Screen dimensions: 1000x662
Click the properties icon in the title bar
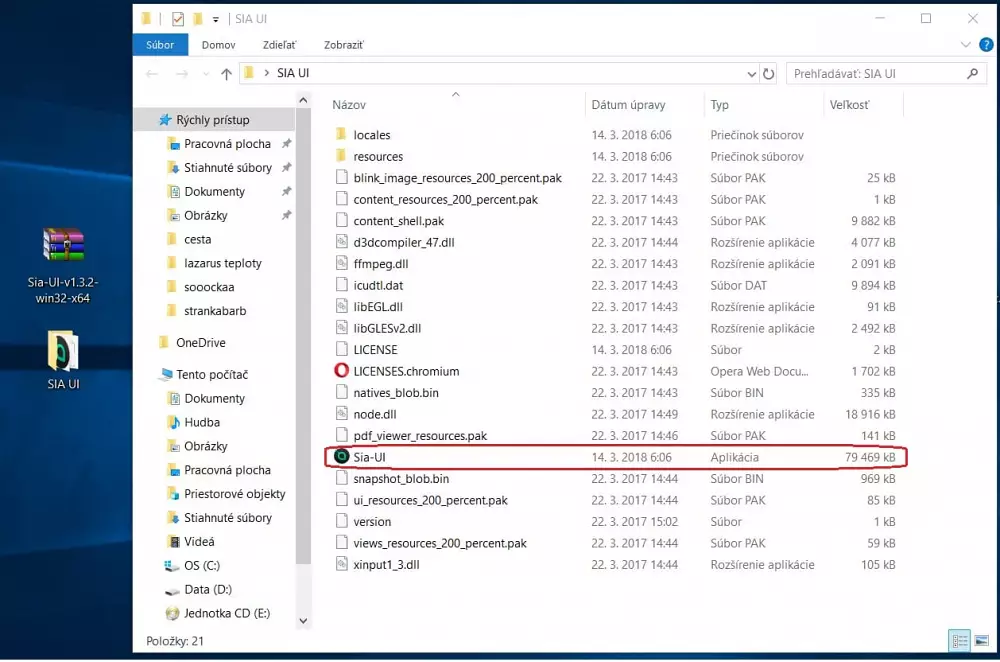coord(178,19)
